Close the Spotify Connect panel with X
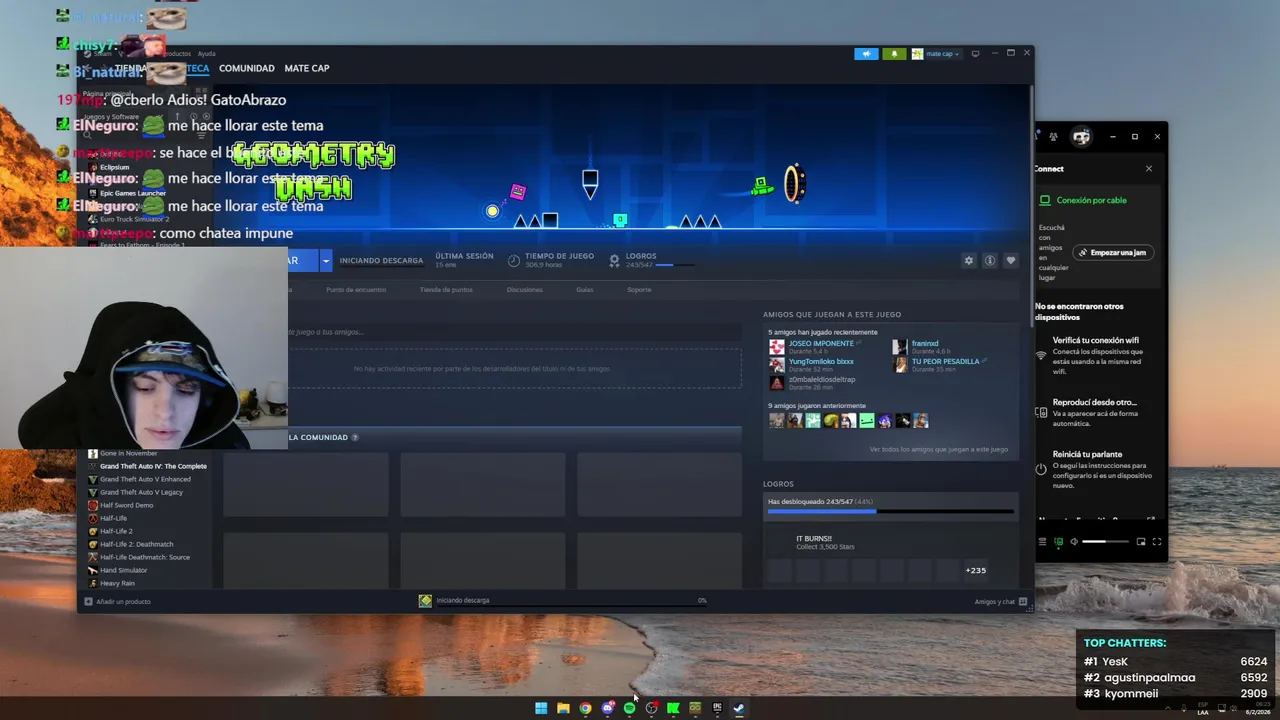The height and width of the screenshot is (720, 1280). click(1148, 168)
